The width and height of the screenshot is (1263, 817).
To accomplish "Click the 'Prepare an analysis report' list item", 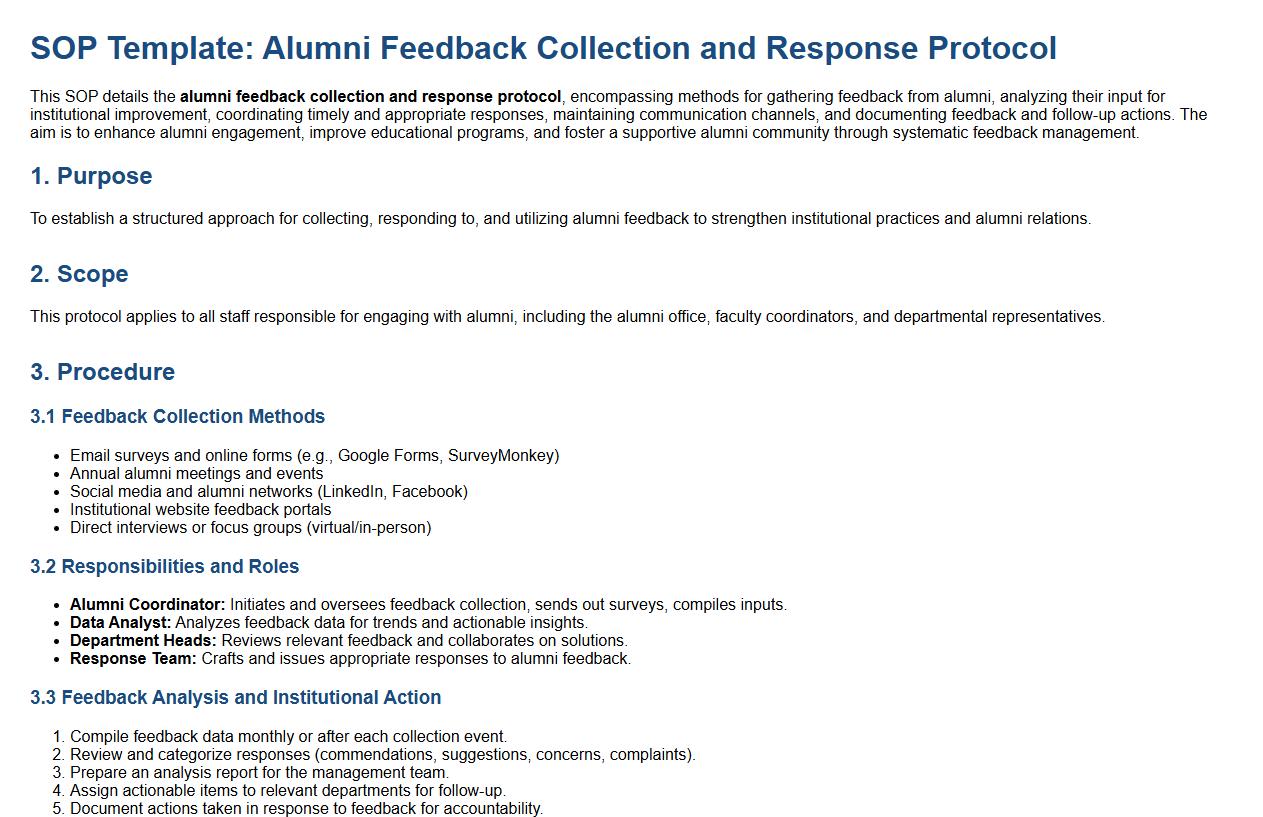I will coord(259,772).
